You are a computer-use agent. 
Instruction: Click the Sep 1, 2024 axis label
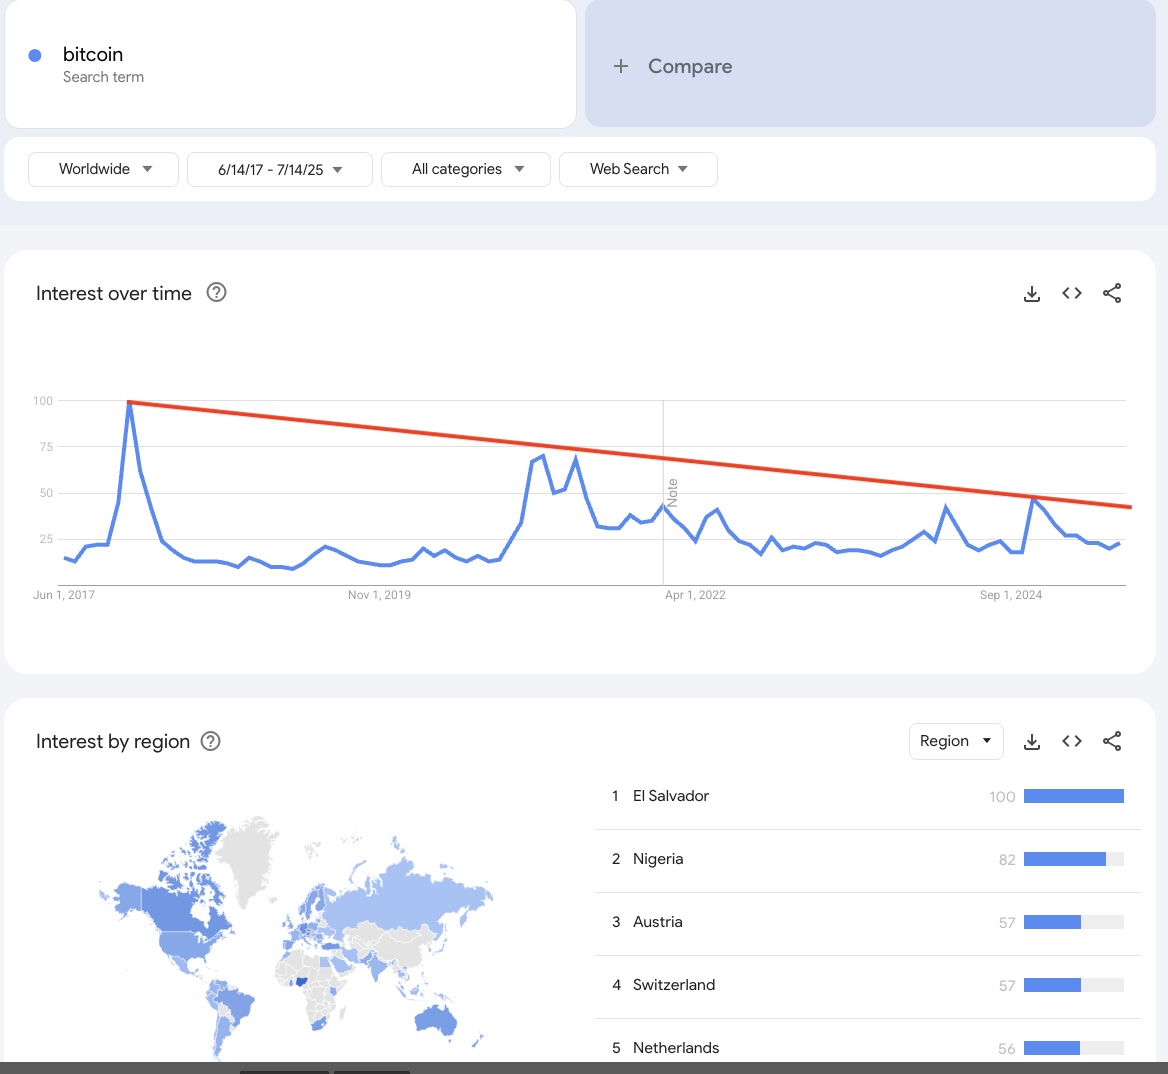(1011, 595)
